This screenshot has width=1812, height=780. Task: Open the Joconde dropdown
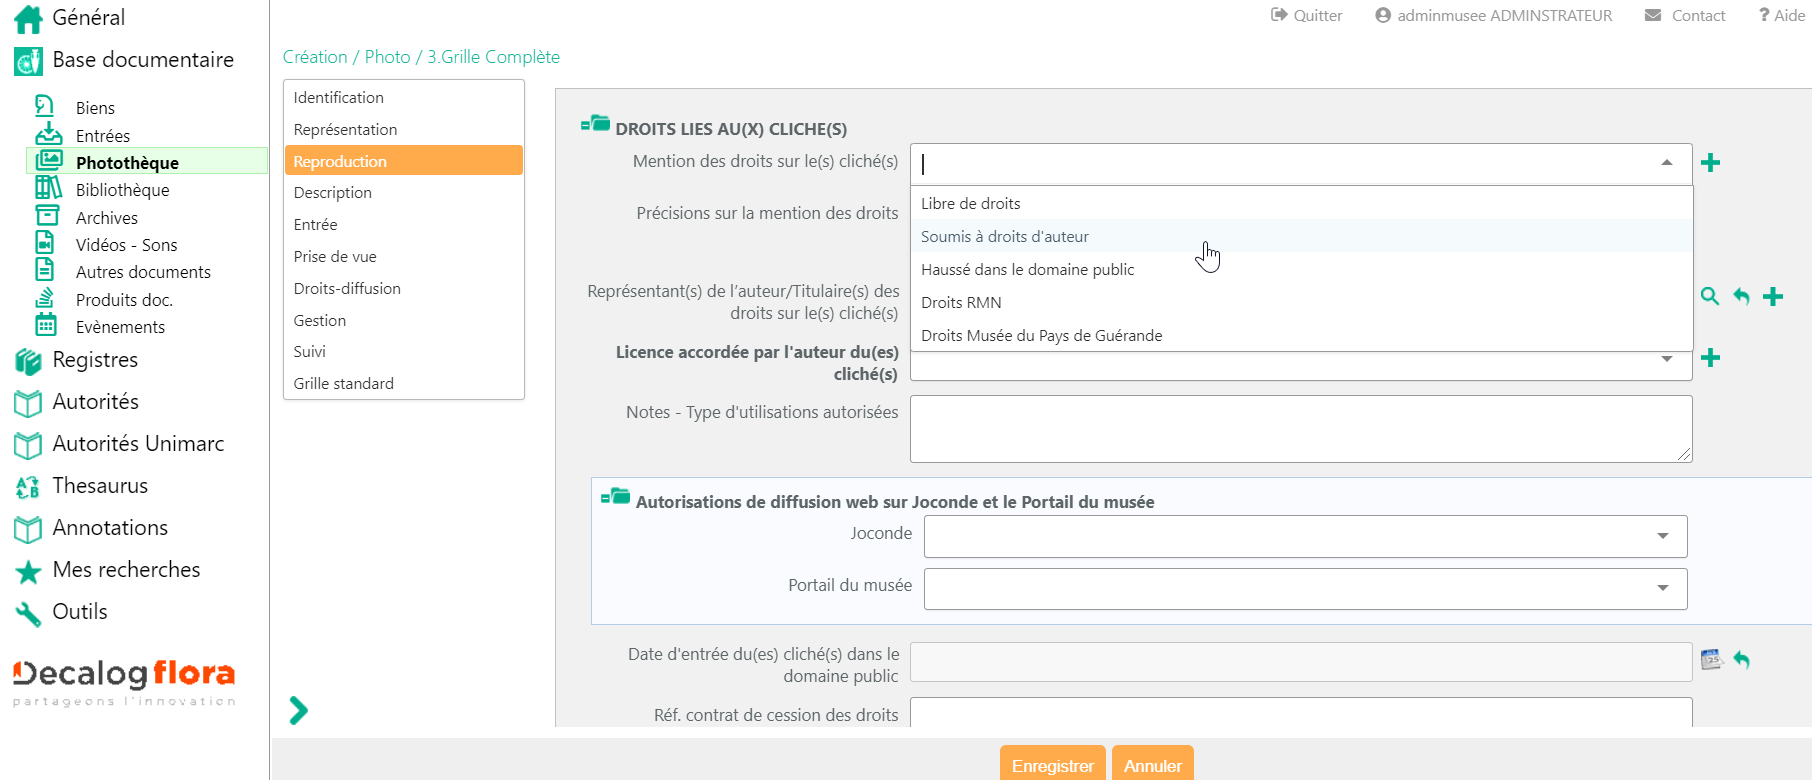[x=1305, y=536]
